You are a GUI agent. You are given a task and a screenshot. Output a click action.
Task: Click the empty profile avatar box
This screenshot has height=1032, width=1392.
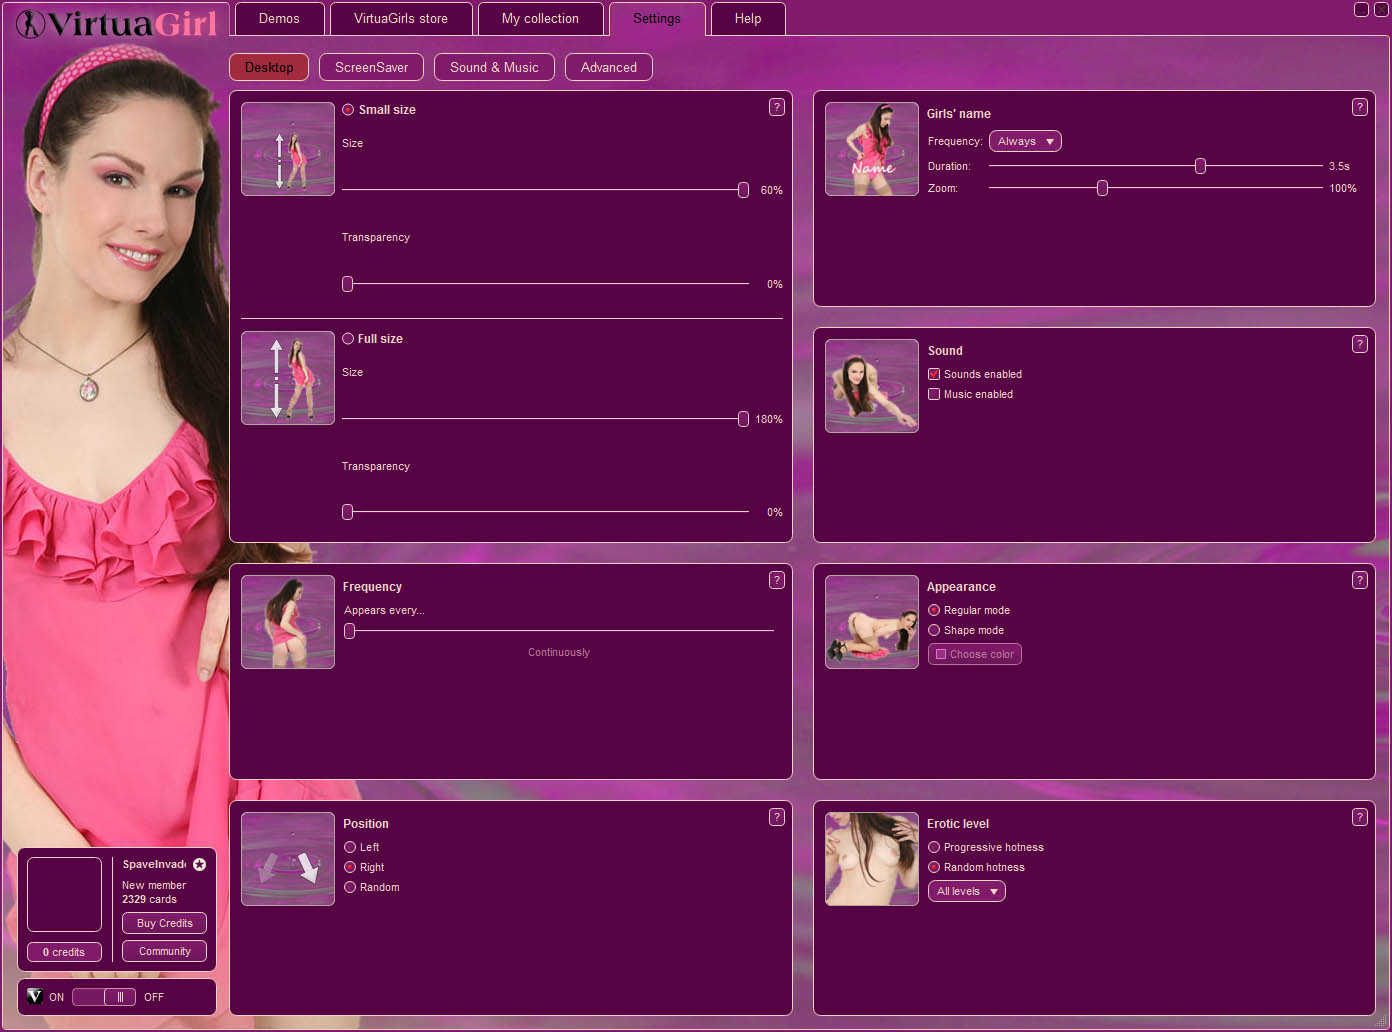pyautogui.click(x=64, y=894)
